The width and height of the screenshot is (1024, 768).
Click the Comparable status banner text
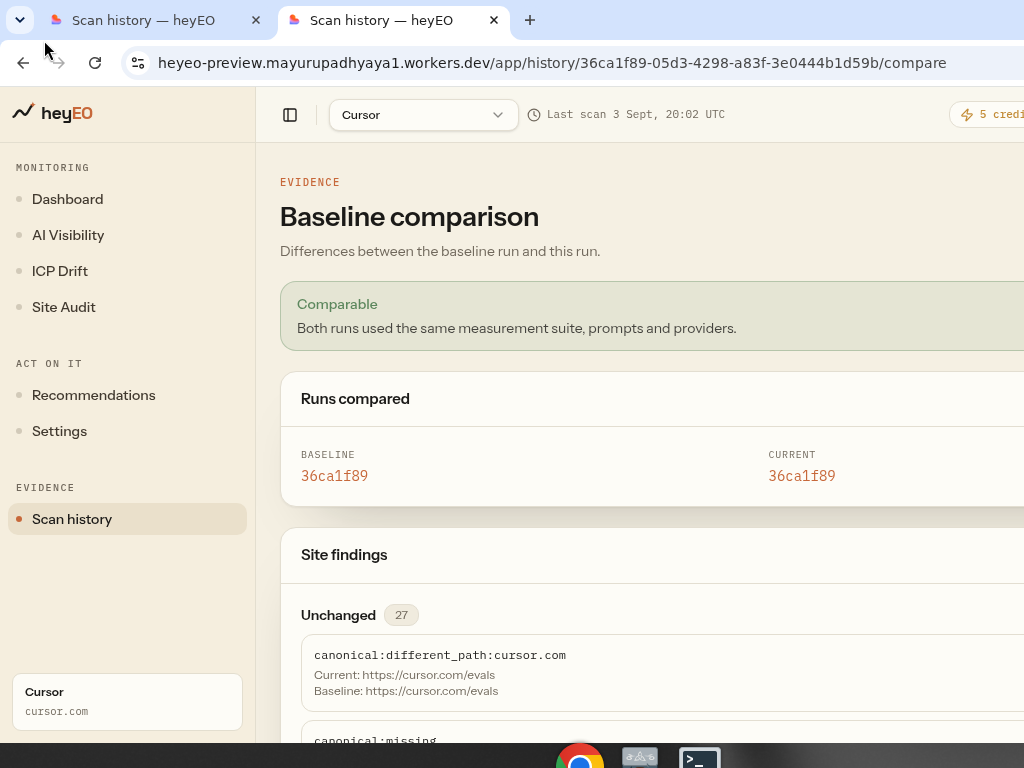click(337, 304)
